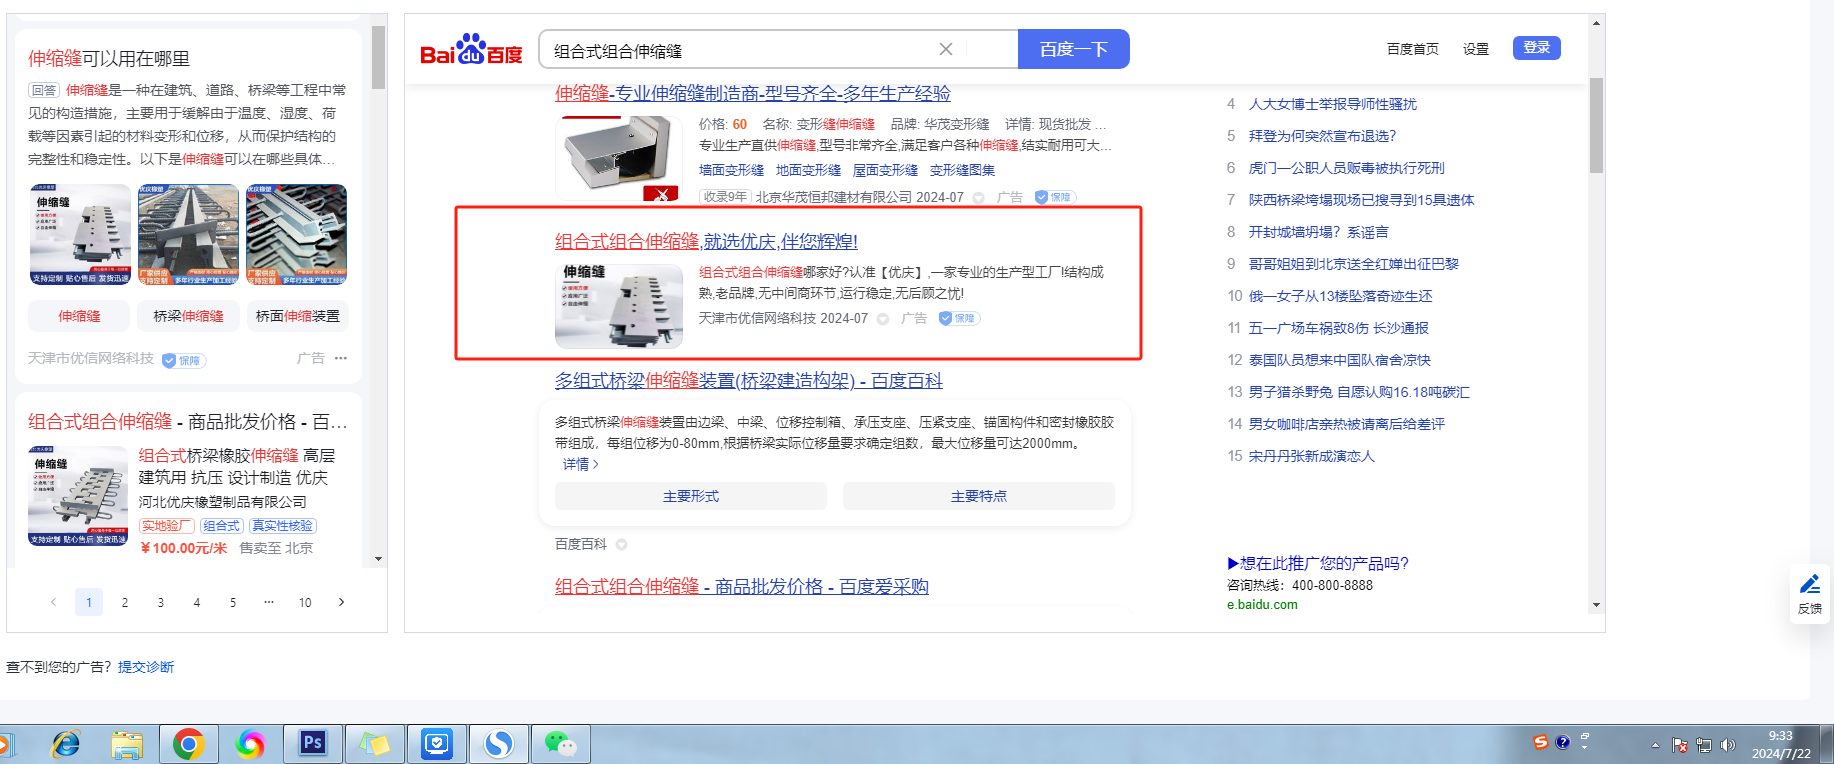Open hot search 拜登为何突然宣布退选?
The height and width of the screenshot is (764, 1834).
tap(1322, 136)
